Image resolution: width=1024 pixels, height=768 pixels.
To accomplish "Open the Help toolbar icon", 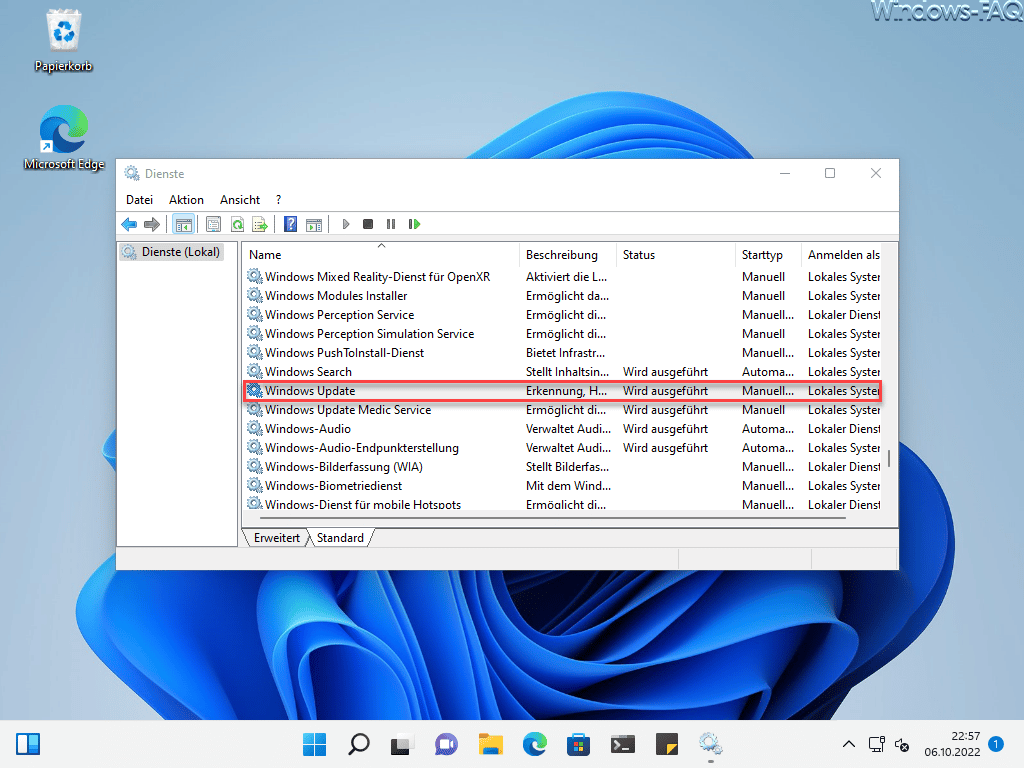I will click(291, 225).
